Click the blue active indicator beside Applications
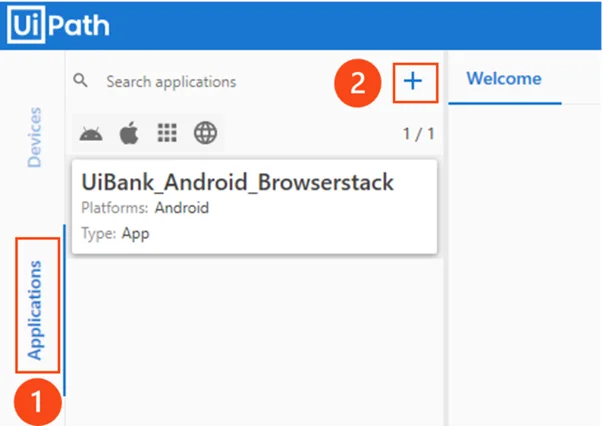Viewport: 603px width, 426px height. 64,308
